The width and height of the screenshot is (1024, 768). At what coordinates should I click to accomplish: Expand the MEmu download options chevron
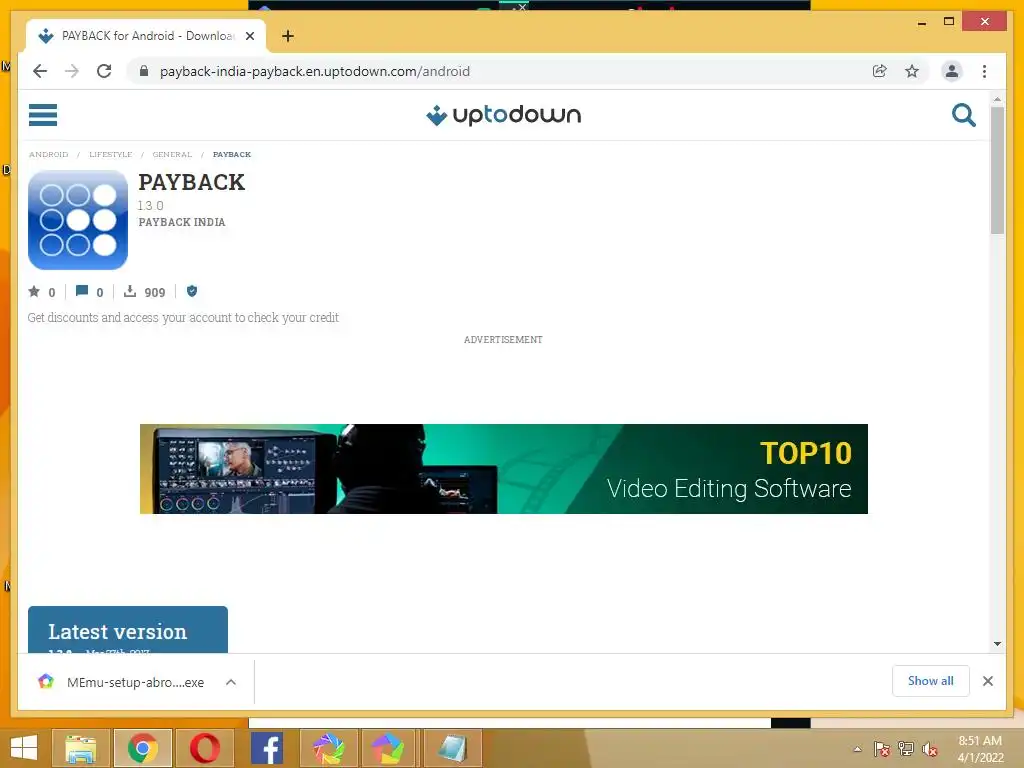coord(231,682)
